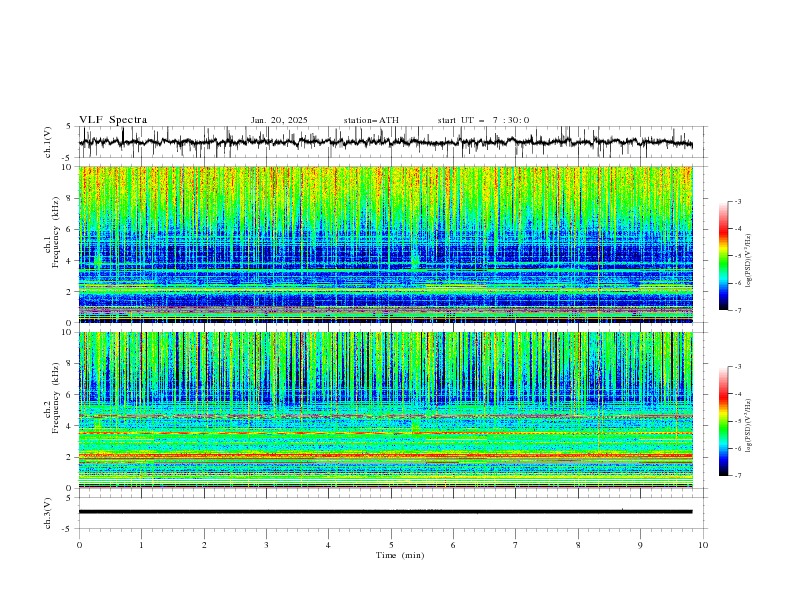
Task: Click the "8" kHz tick of ch.1 frequency axis
Action: 70,198
